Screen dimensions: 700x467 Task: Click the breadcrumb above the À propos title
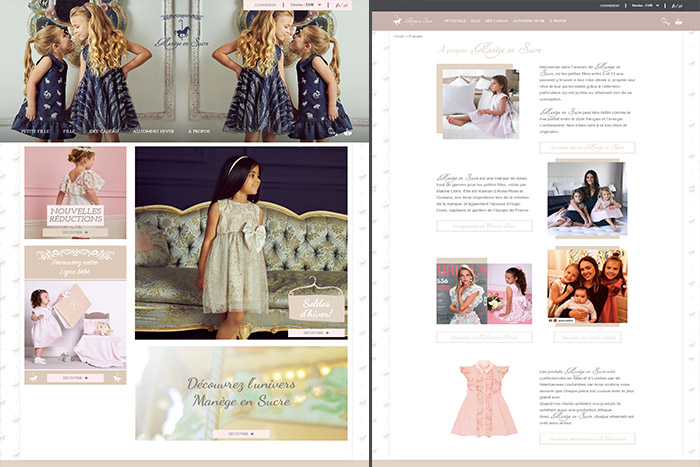(x=407, y=36)
